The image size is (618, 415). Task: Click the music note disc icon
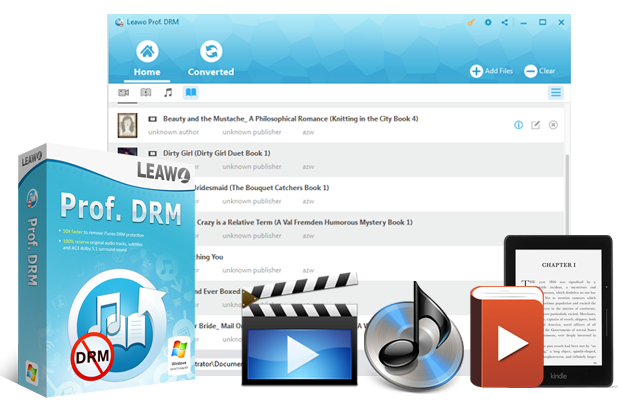[x=413, y=337]
